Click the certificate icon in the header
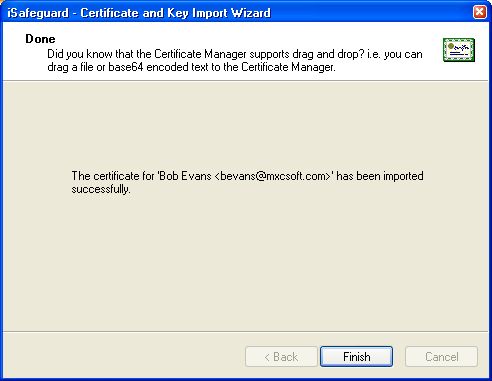492x381 pixels. [x=459, y=50]
